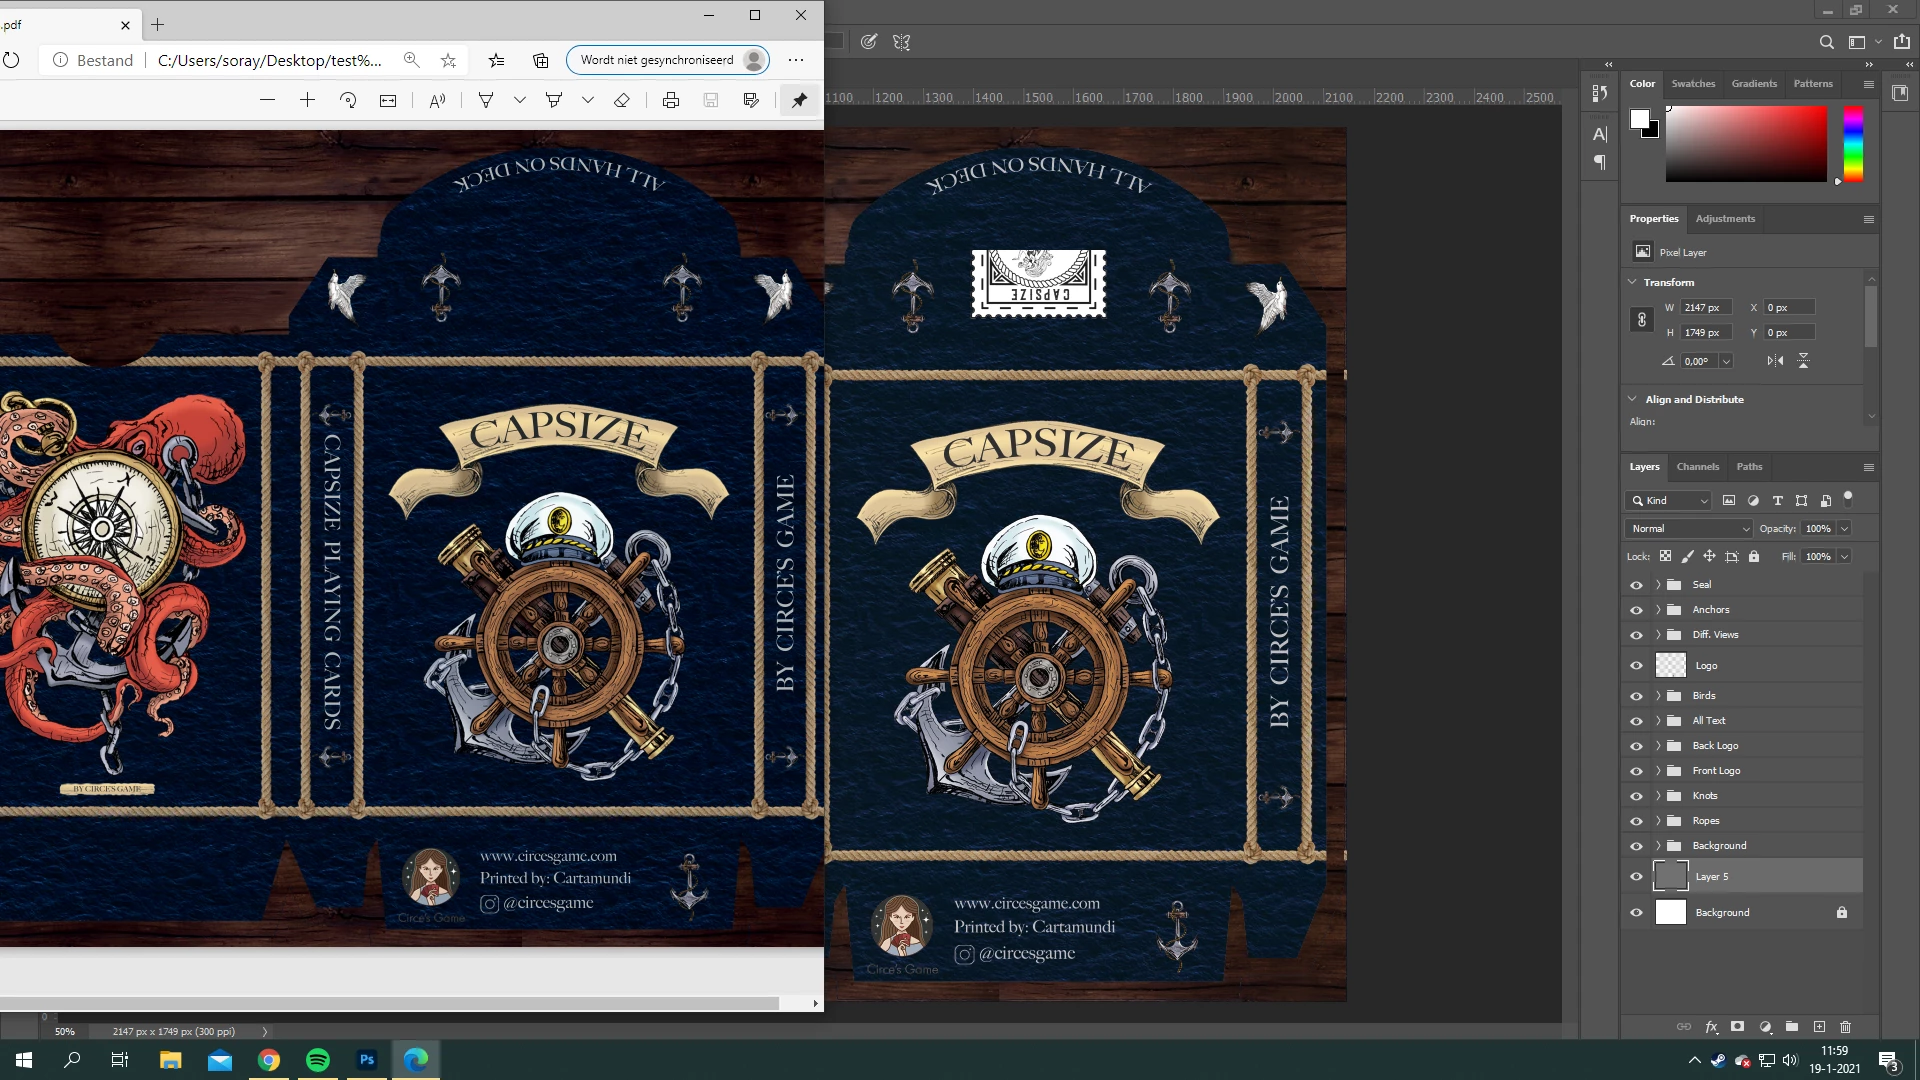Toggle visibility of the Layer 5 layer

click(x=1636, y=877)
